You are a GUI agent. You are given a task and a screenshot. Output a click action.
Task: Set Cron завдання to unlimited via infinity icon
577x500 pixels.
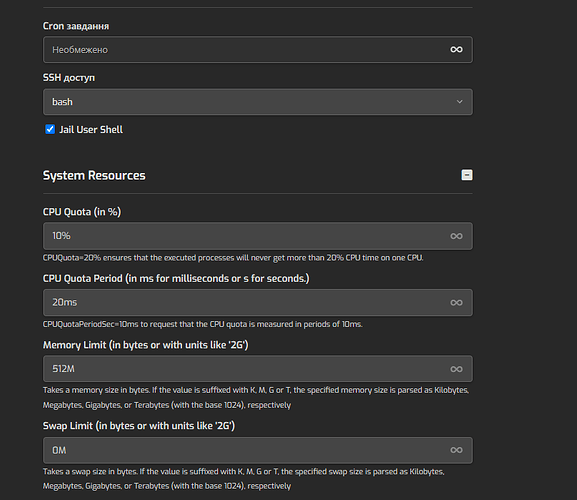pos(456,49)
